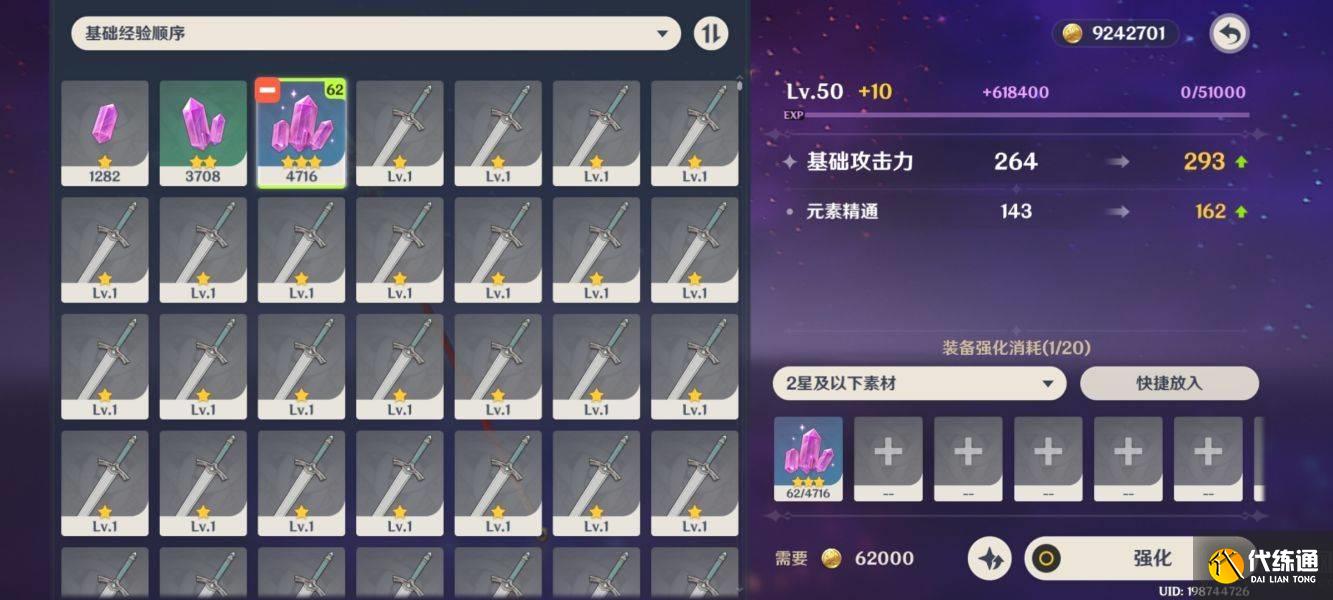Remove selected three-star ore with red minus
Viewport: 1333px width, 600px height.
(x=267, y=91)
